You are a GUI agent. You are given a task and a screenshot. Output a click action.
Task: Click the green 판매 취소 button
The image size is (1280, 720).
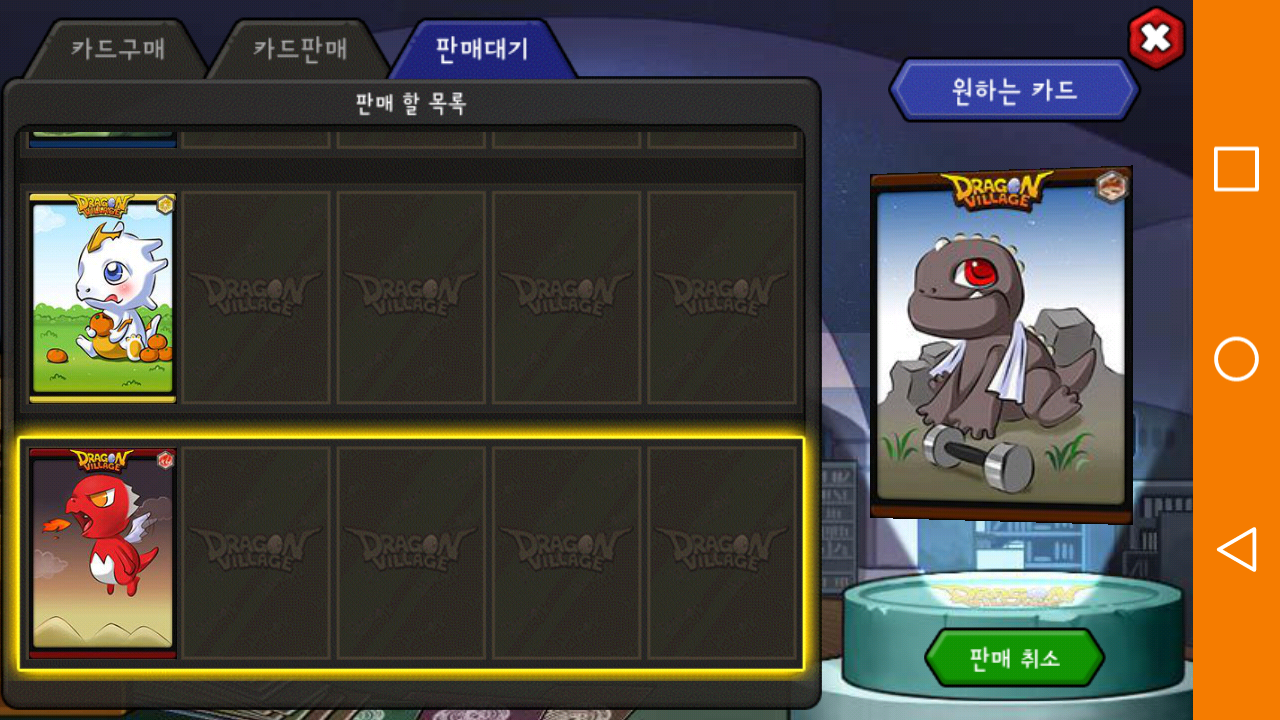pos(1014,658)
